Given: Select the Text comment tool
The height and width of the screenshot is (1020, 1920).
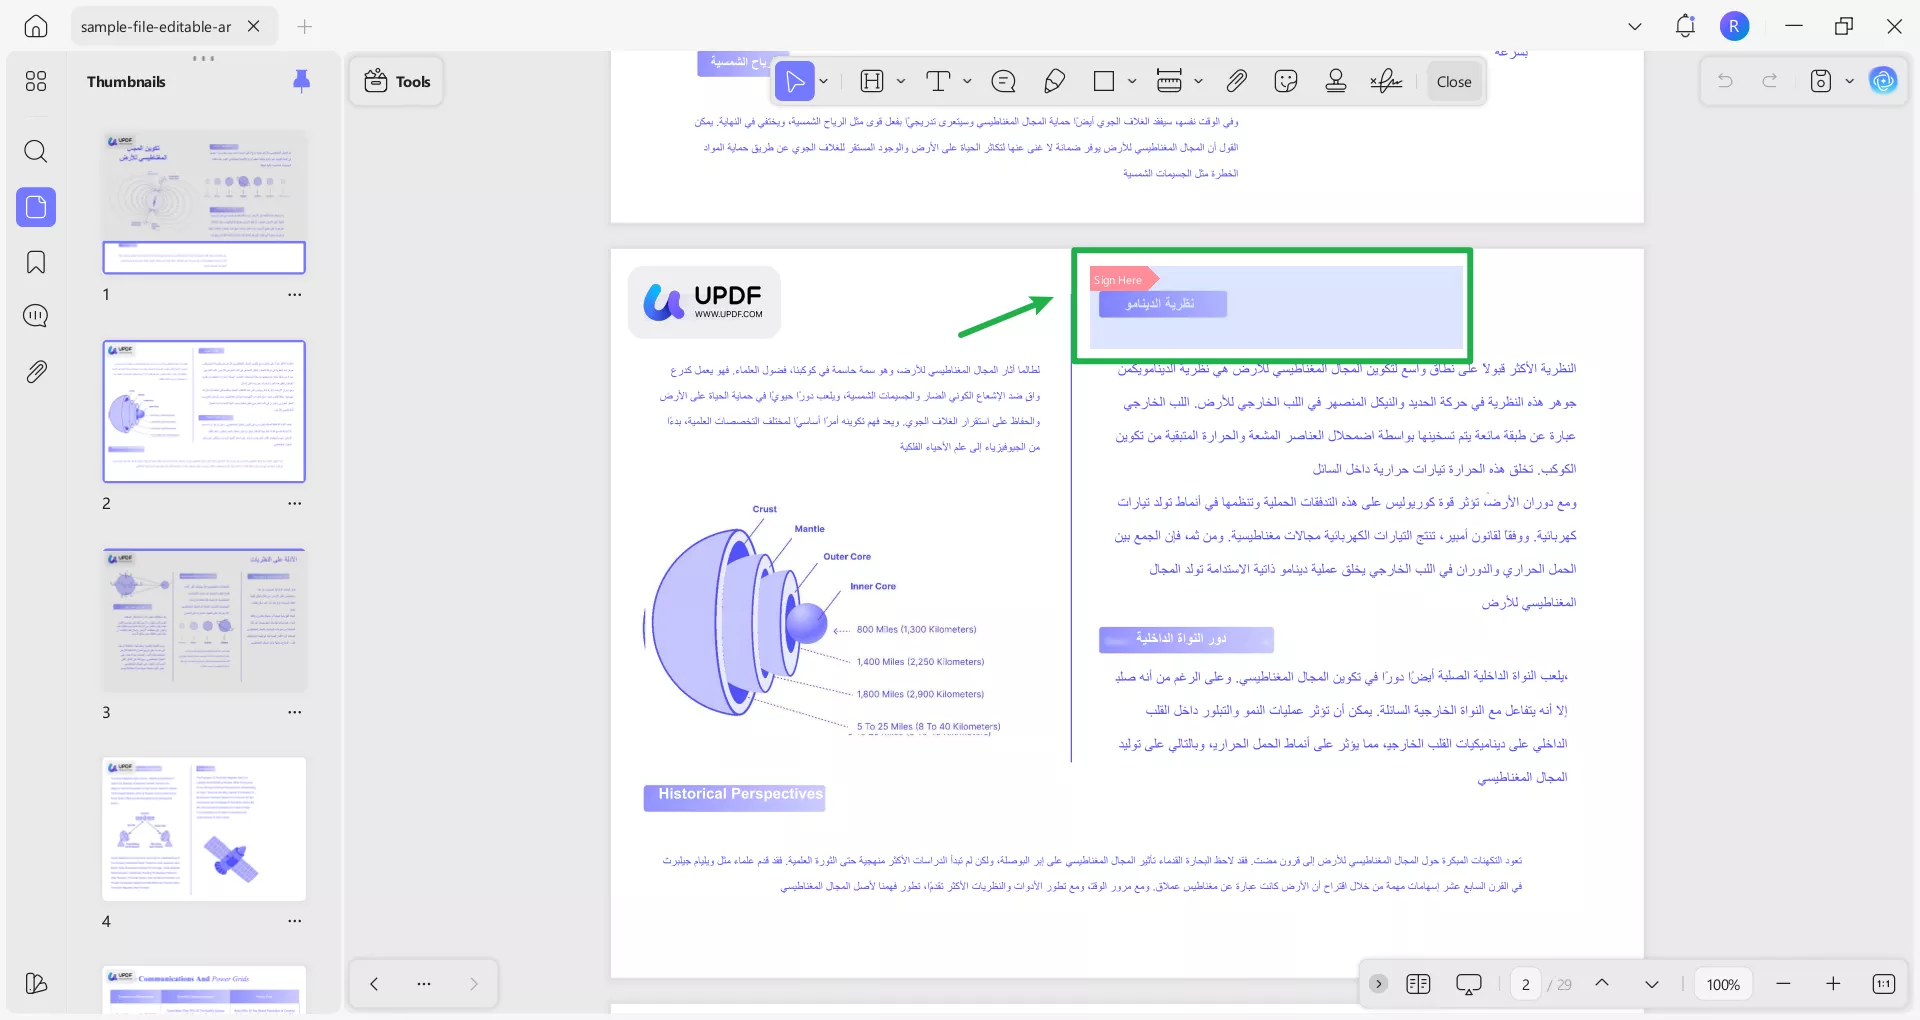Looking at the screenshot, I should coord(938,81).
